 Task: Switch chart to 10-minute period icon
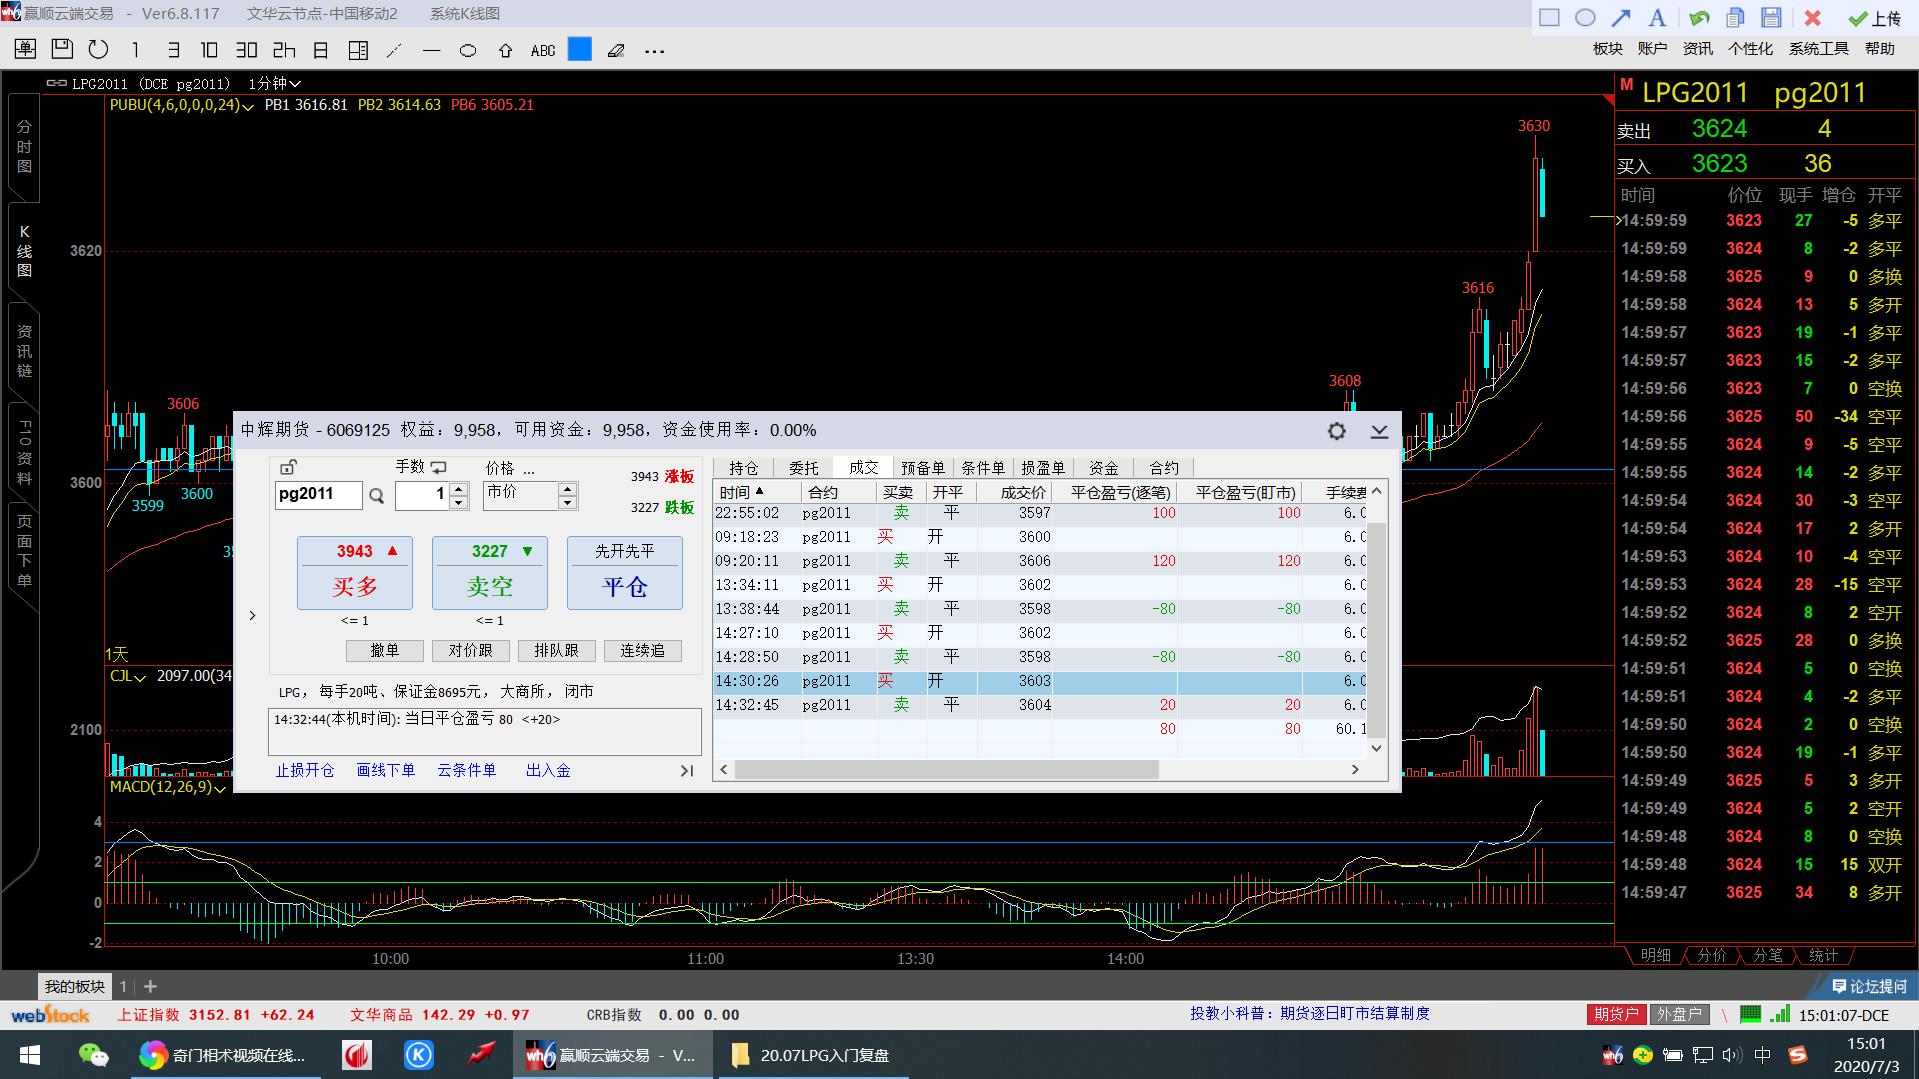click(x=209, y=50)
